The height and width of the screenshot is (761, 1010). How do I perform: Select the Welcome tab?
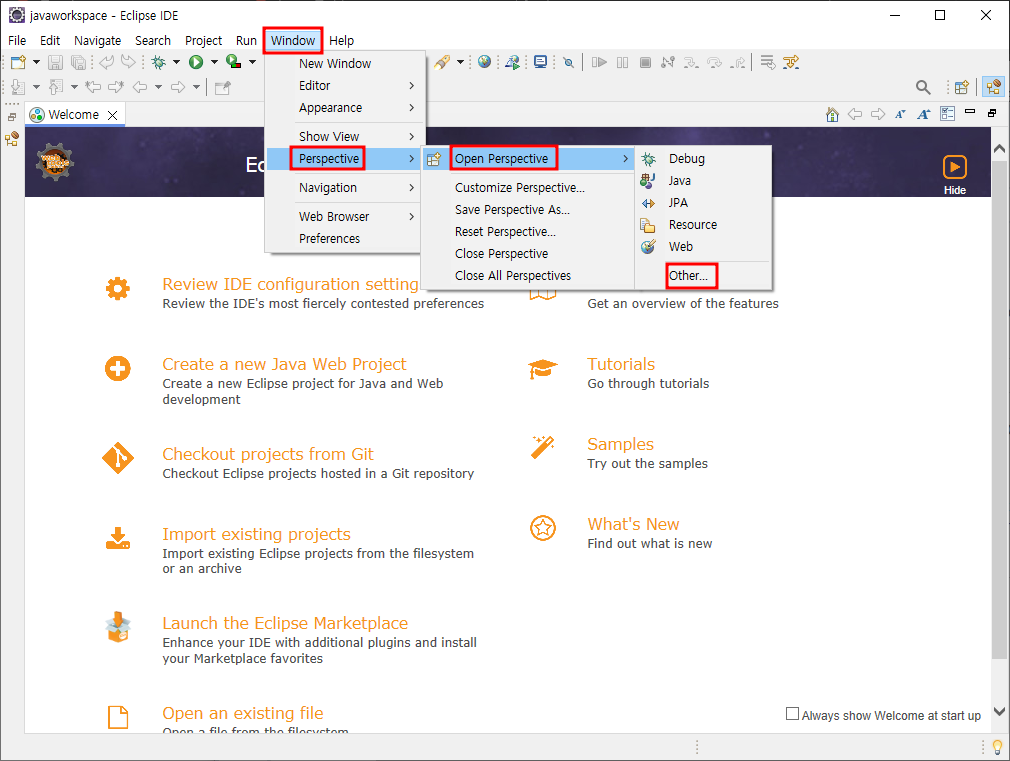coord(73,115)
